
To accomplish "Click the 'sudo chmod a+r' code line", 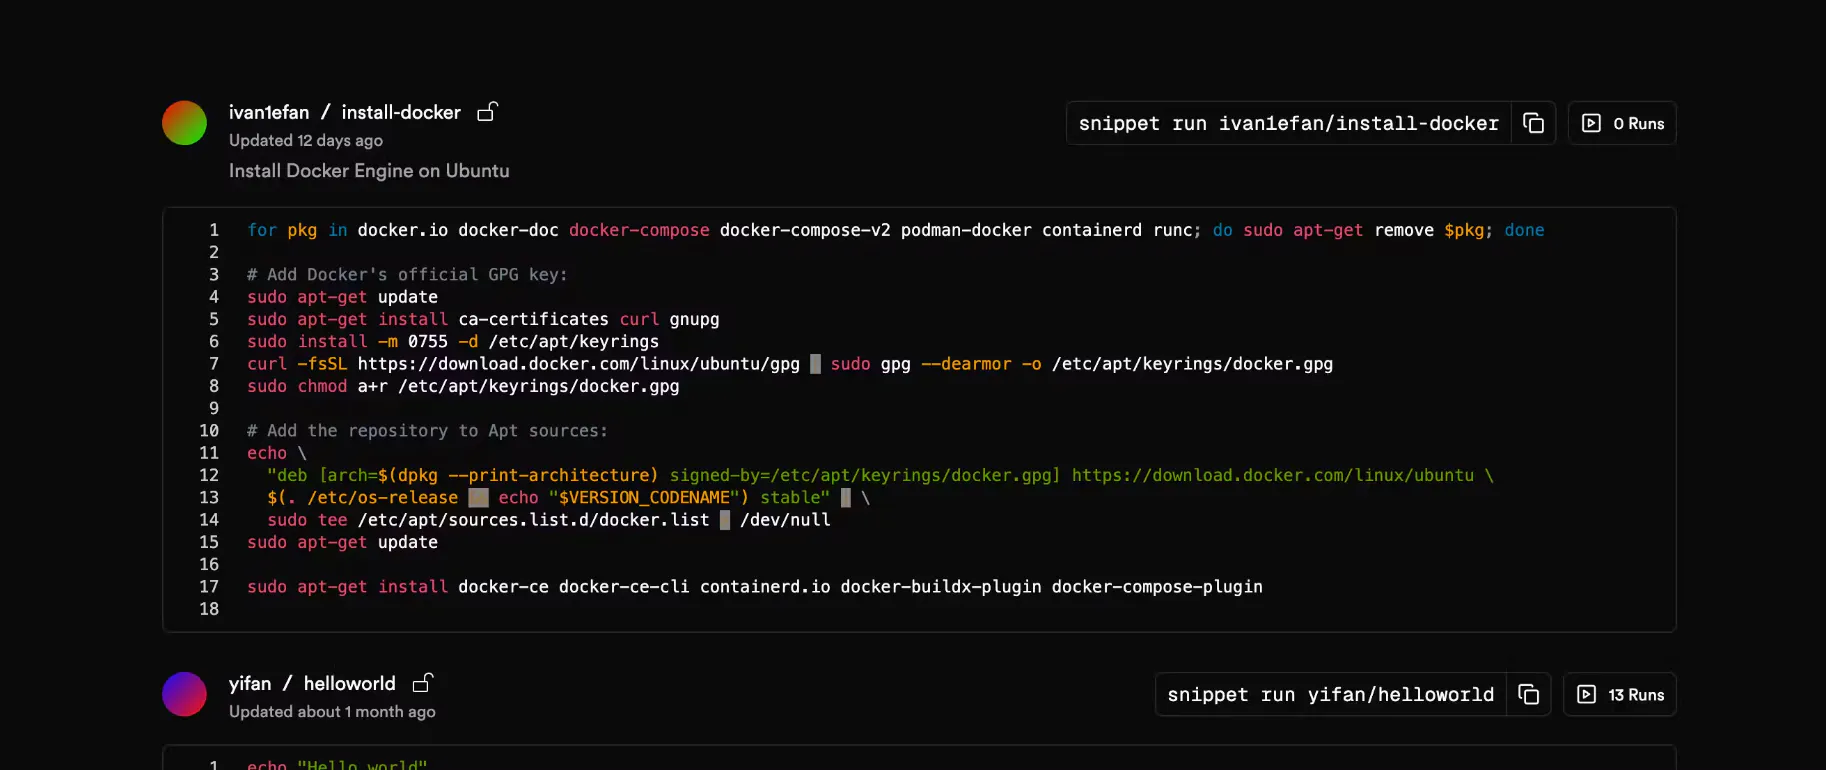I will [x=463, y=386].
